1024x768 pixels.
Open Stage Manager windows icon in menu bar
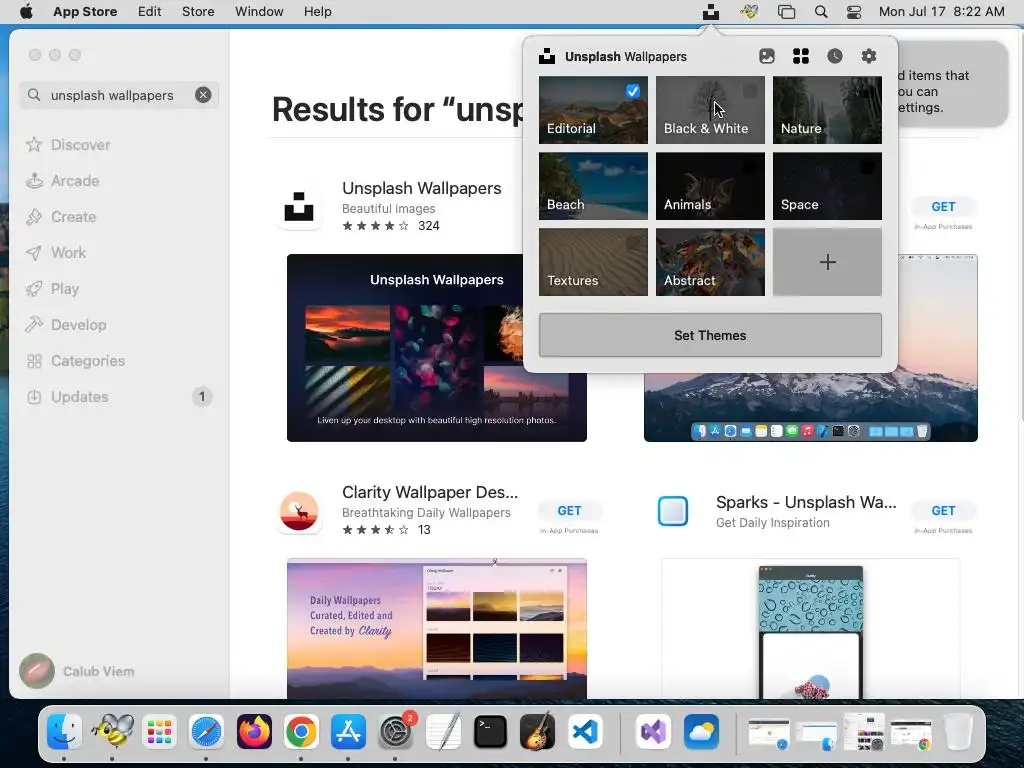(x=786, y=12)
